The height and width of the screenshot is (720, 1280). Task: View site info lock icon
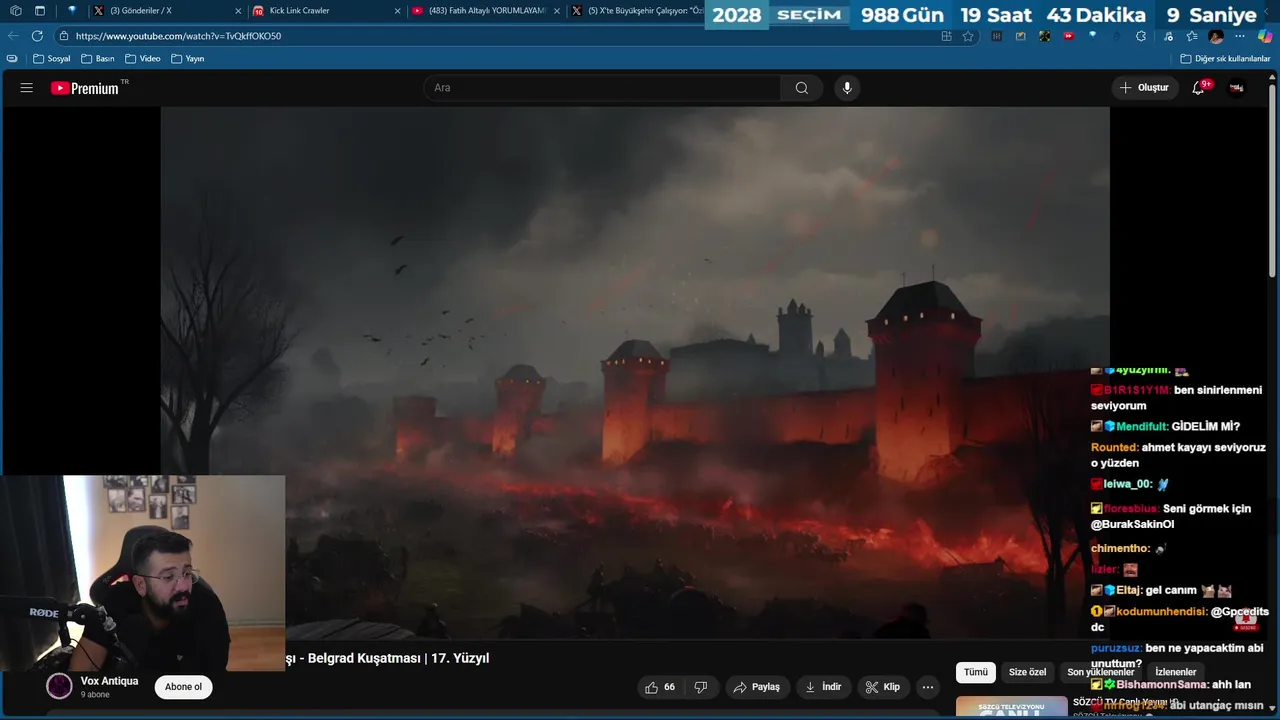click(64, 36)
